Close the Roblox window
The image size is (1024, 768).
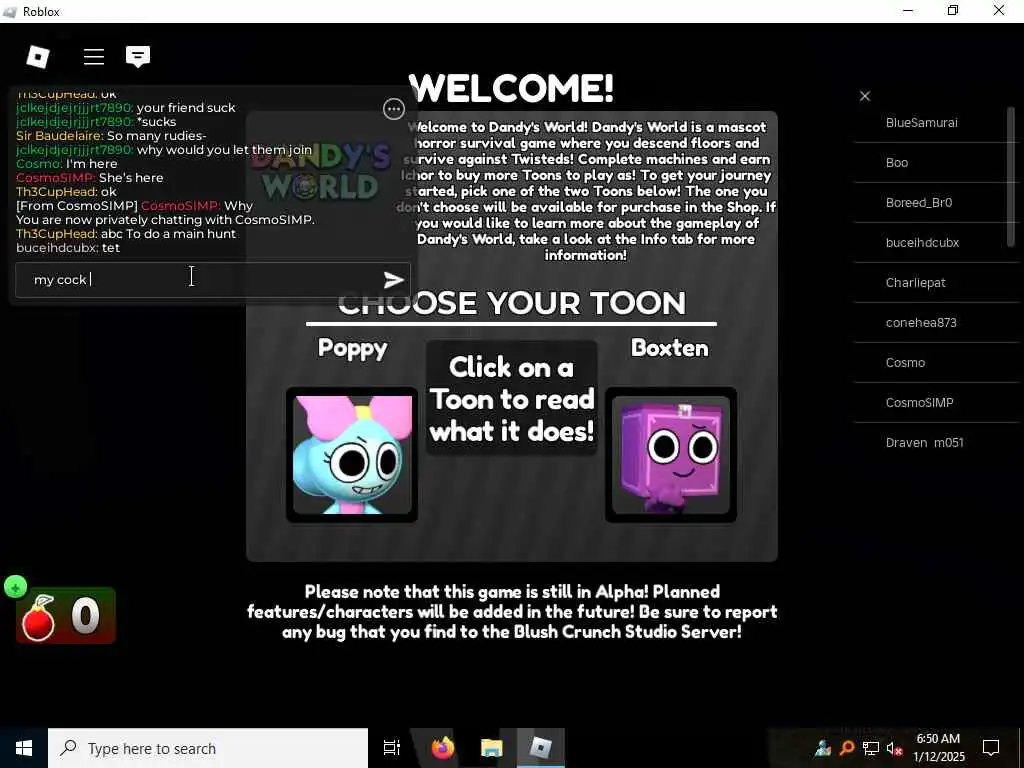click(x=999, y=11)
